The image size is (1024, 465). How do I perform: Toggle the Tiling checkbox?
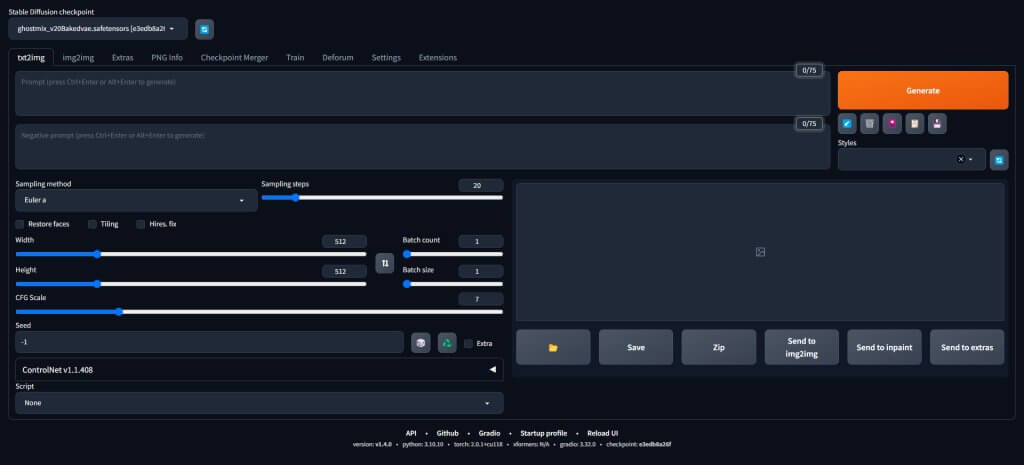[x=93, y=224]
